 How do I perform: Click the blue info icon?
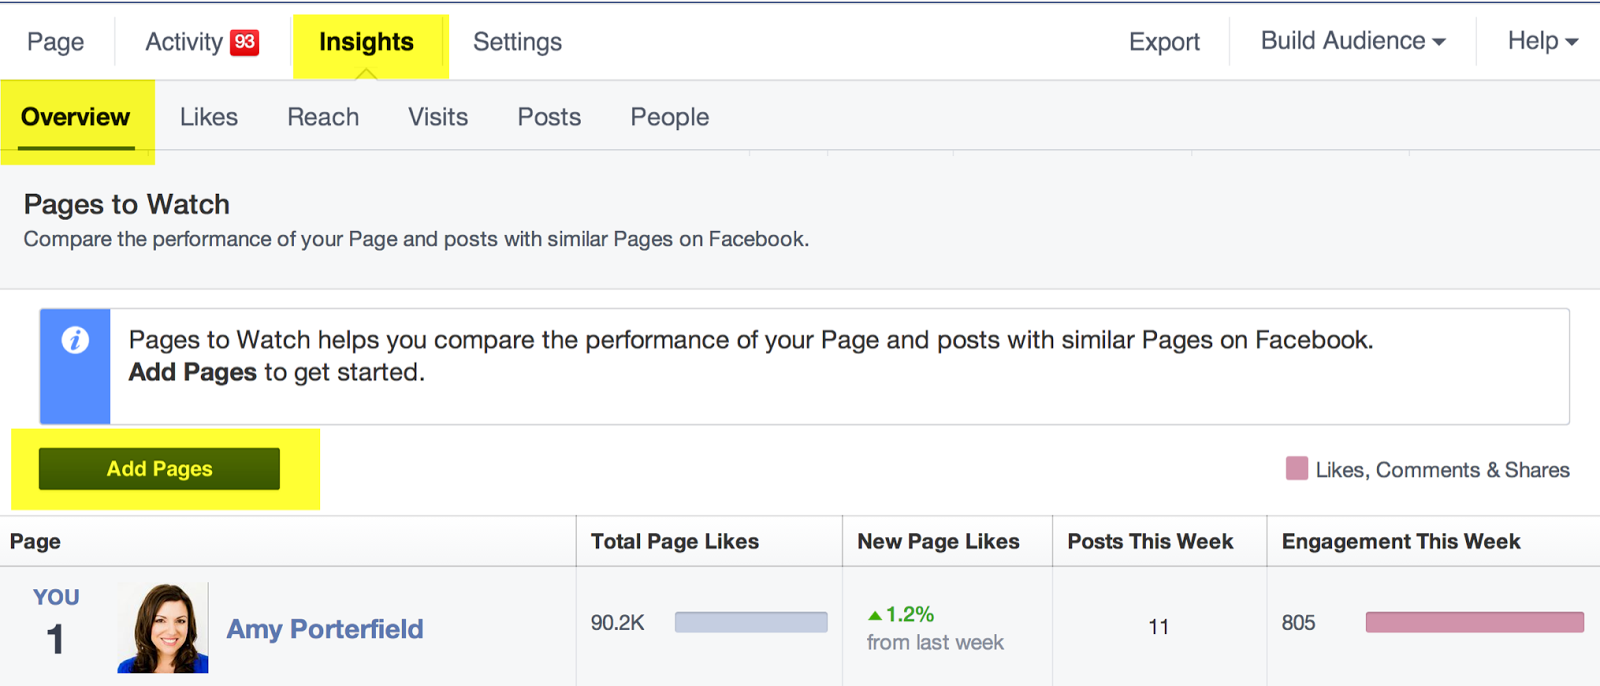(74, 341)
